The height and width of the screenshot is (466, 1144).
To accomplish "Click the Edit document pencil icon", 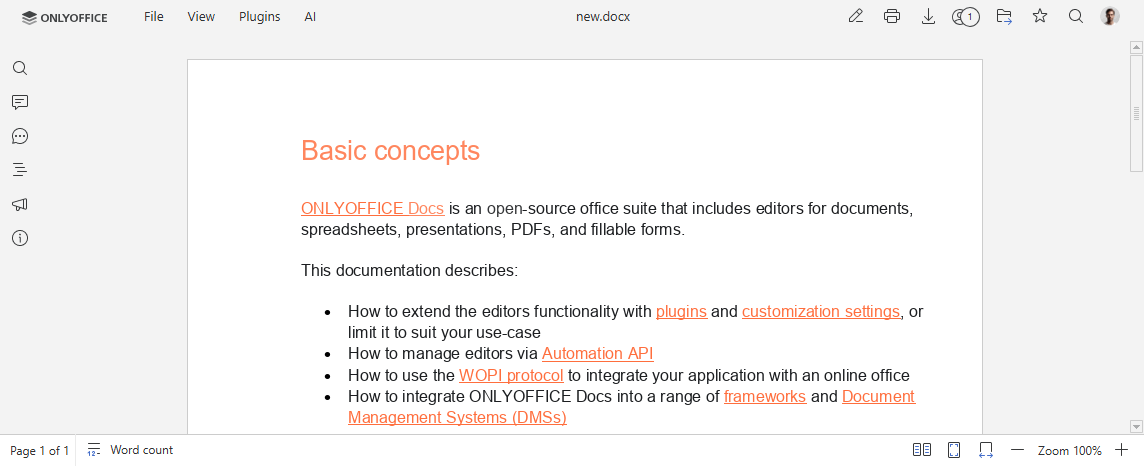I will click(x=856, y=16).
